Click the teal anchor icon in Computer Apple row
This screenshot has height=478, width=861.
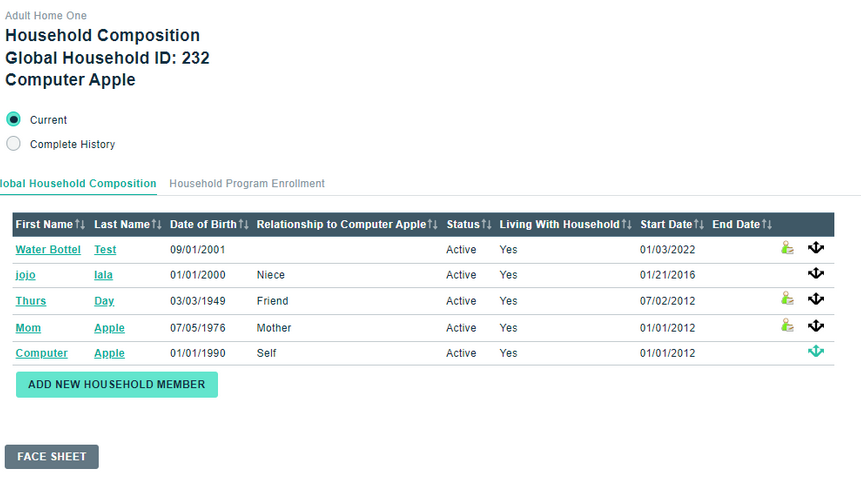(816, 352)
